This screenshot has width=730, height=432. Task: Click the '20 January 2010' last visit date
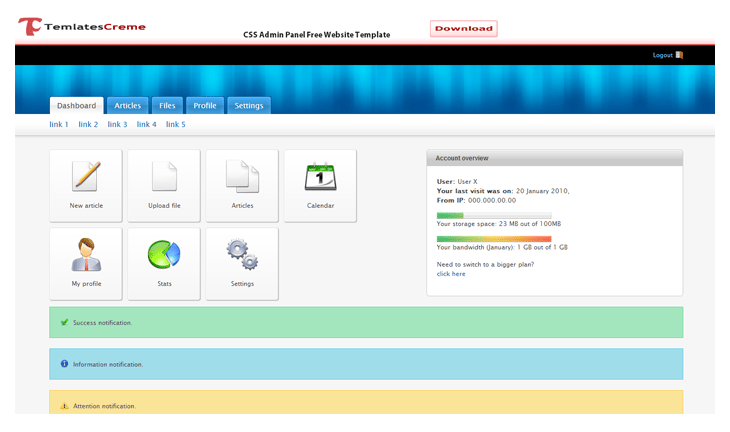point(541,191)
